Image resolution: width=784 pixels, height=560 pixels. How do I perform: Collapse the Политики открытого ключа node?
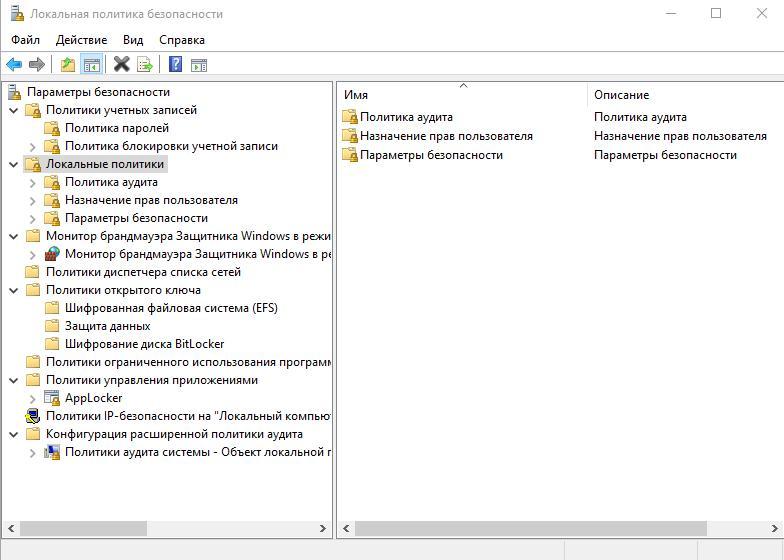13,290
